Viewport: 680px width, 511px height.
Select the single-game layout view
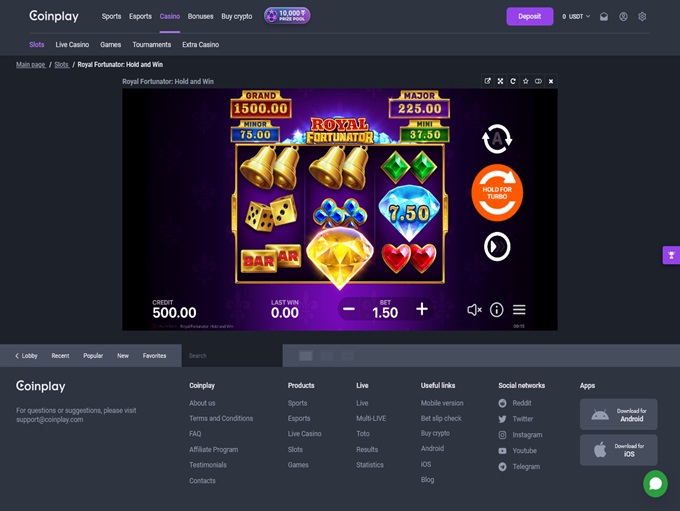(x=306, y=356)
